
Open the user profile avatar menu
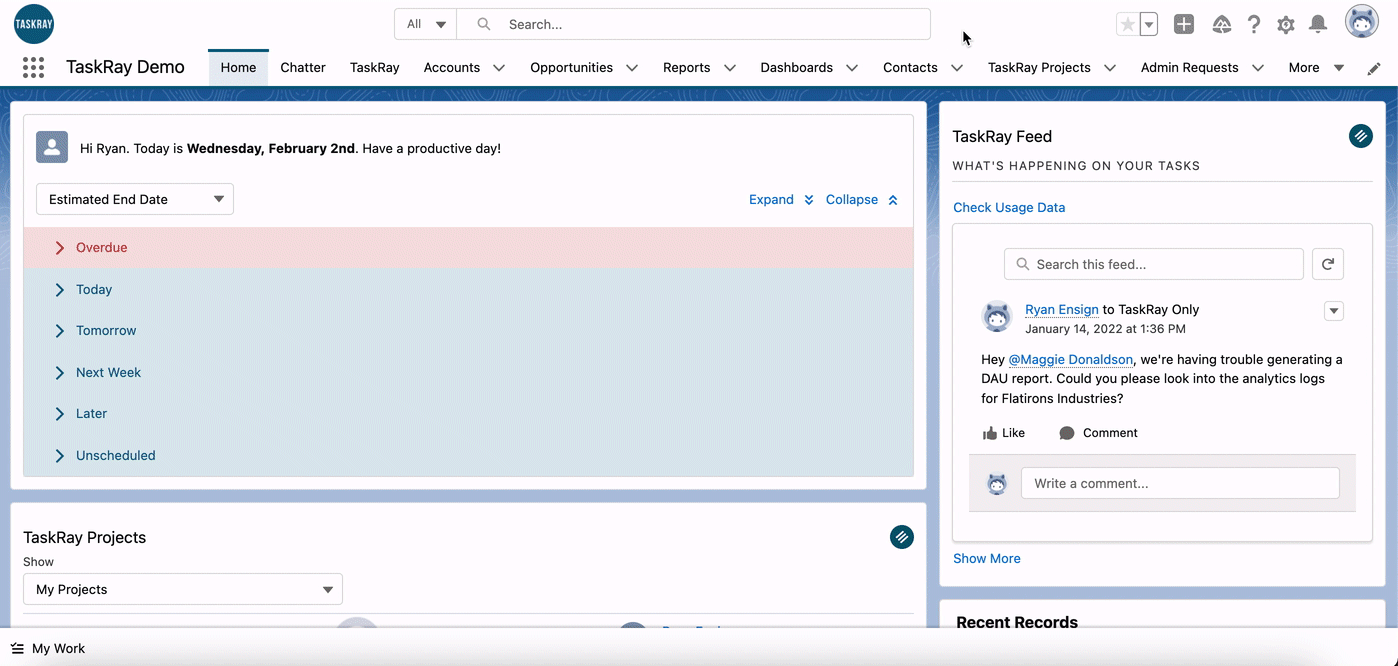pos(1362,22)
